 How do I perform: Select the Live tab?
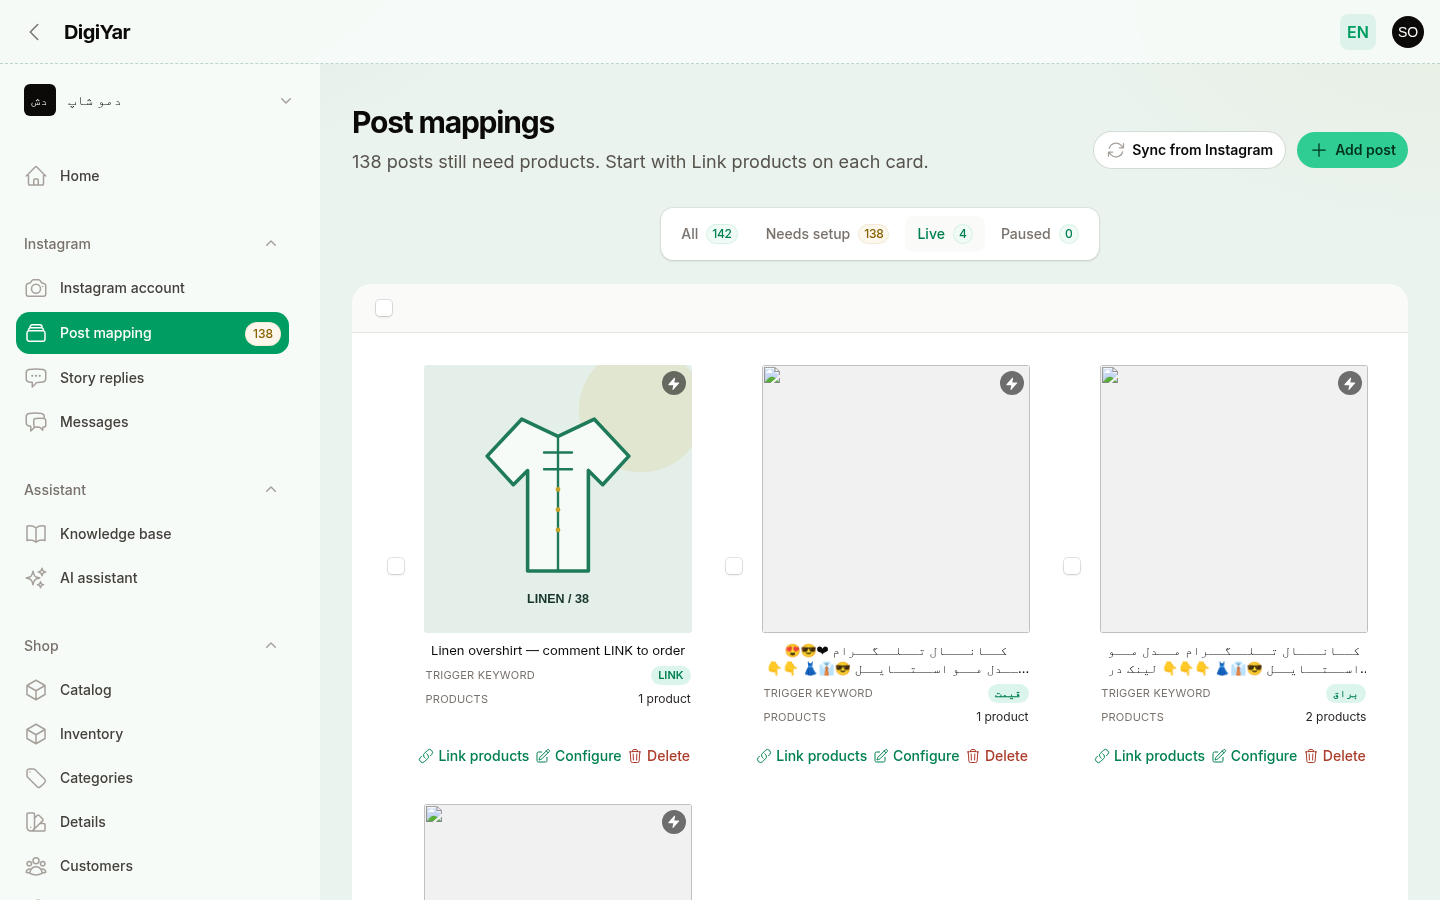coord(945,234)
